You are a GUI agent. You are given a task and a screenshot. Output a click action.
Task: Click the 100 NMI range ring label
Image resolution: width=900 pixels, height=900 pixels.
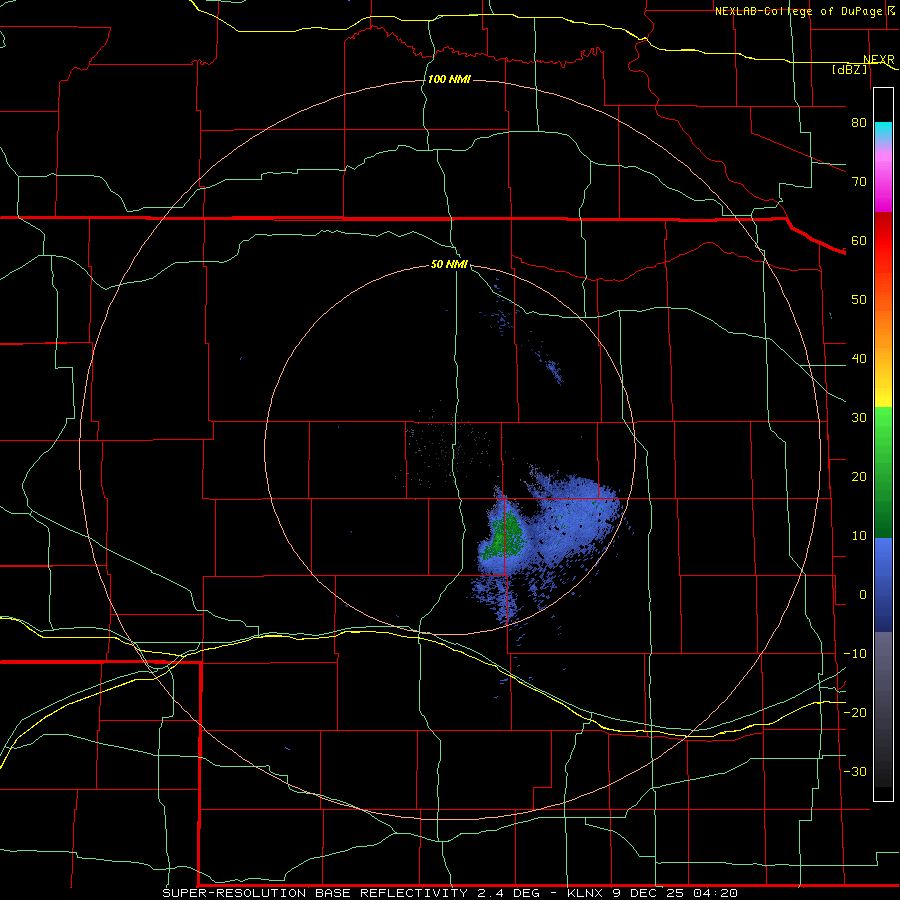[449, 79]
